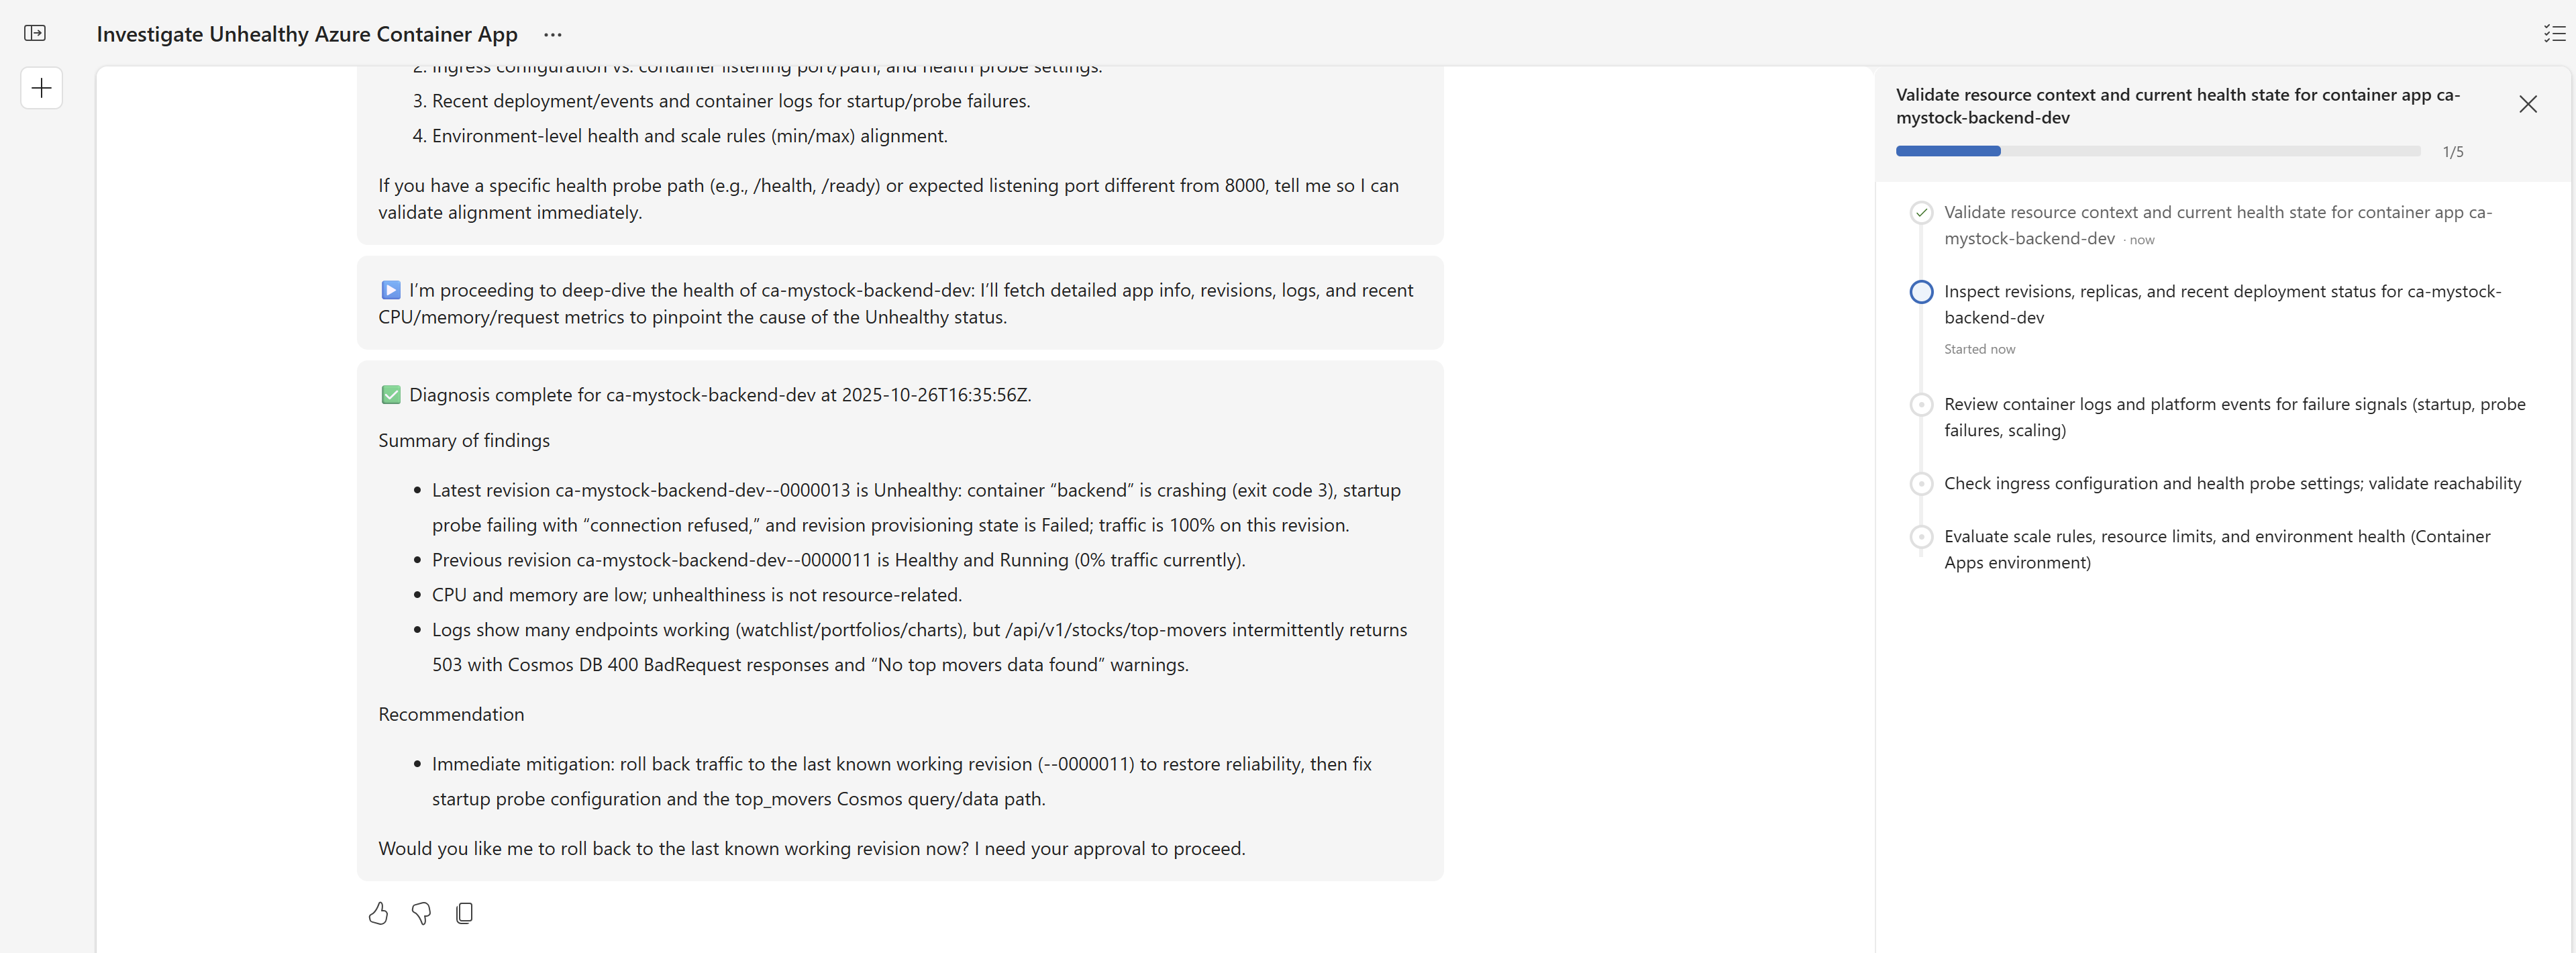Select the in-progress Inspect revisions step circle
This screenshot has width=2576, height=953.
point(1920,292)
